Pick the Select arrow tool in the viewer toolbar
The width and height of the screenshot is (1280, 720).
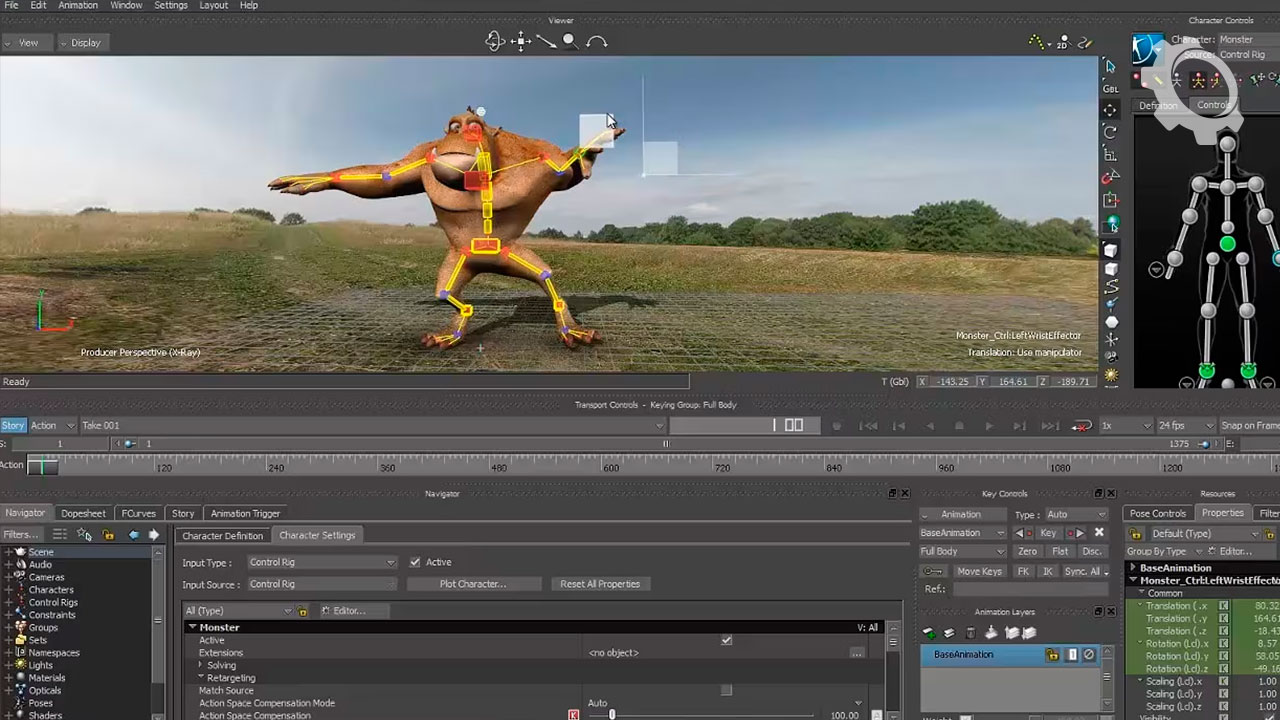(1110, 66)
